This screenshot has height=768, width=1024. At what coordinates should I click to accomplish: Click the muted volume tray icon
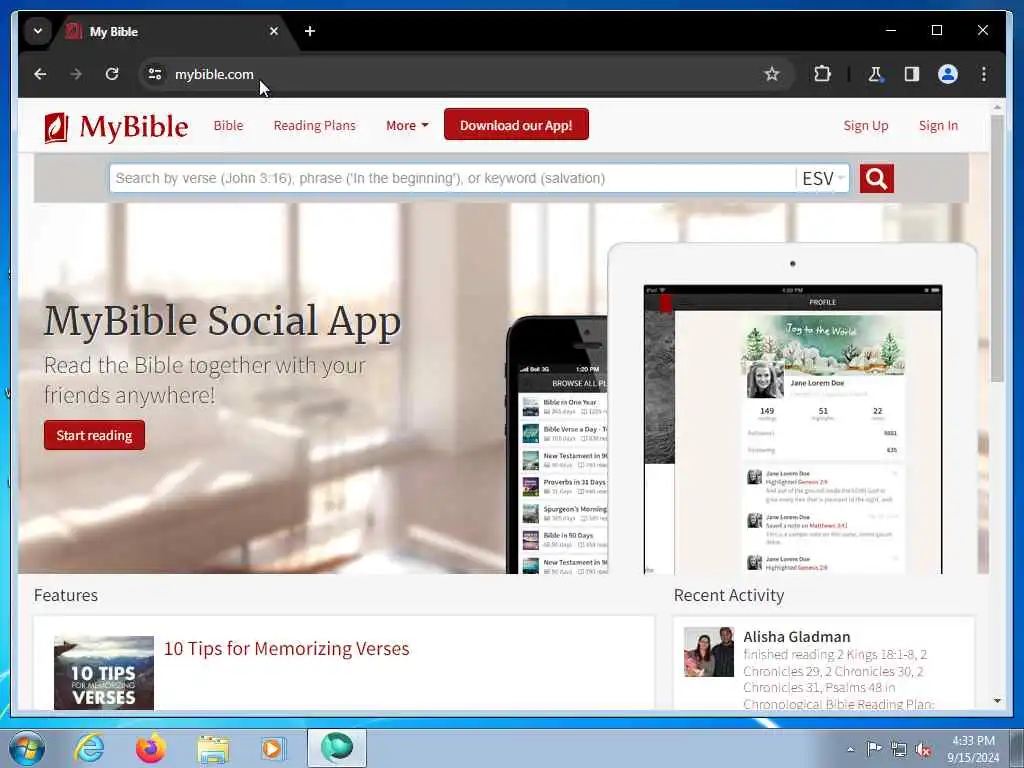[x=923, y=749]
